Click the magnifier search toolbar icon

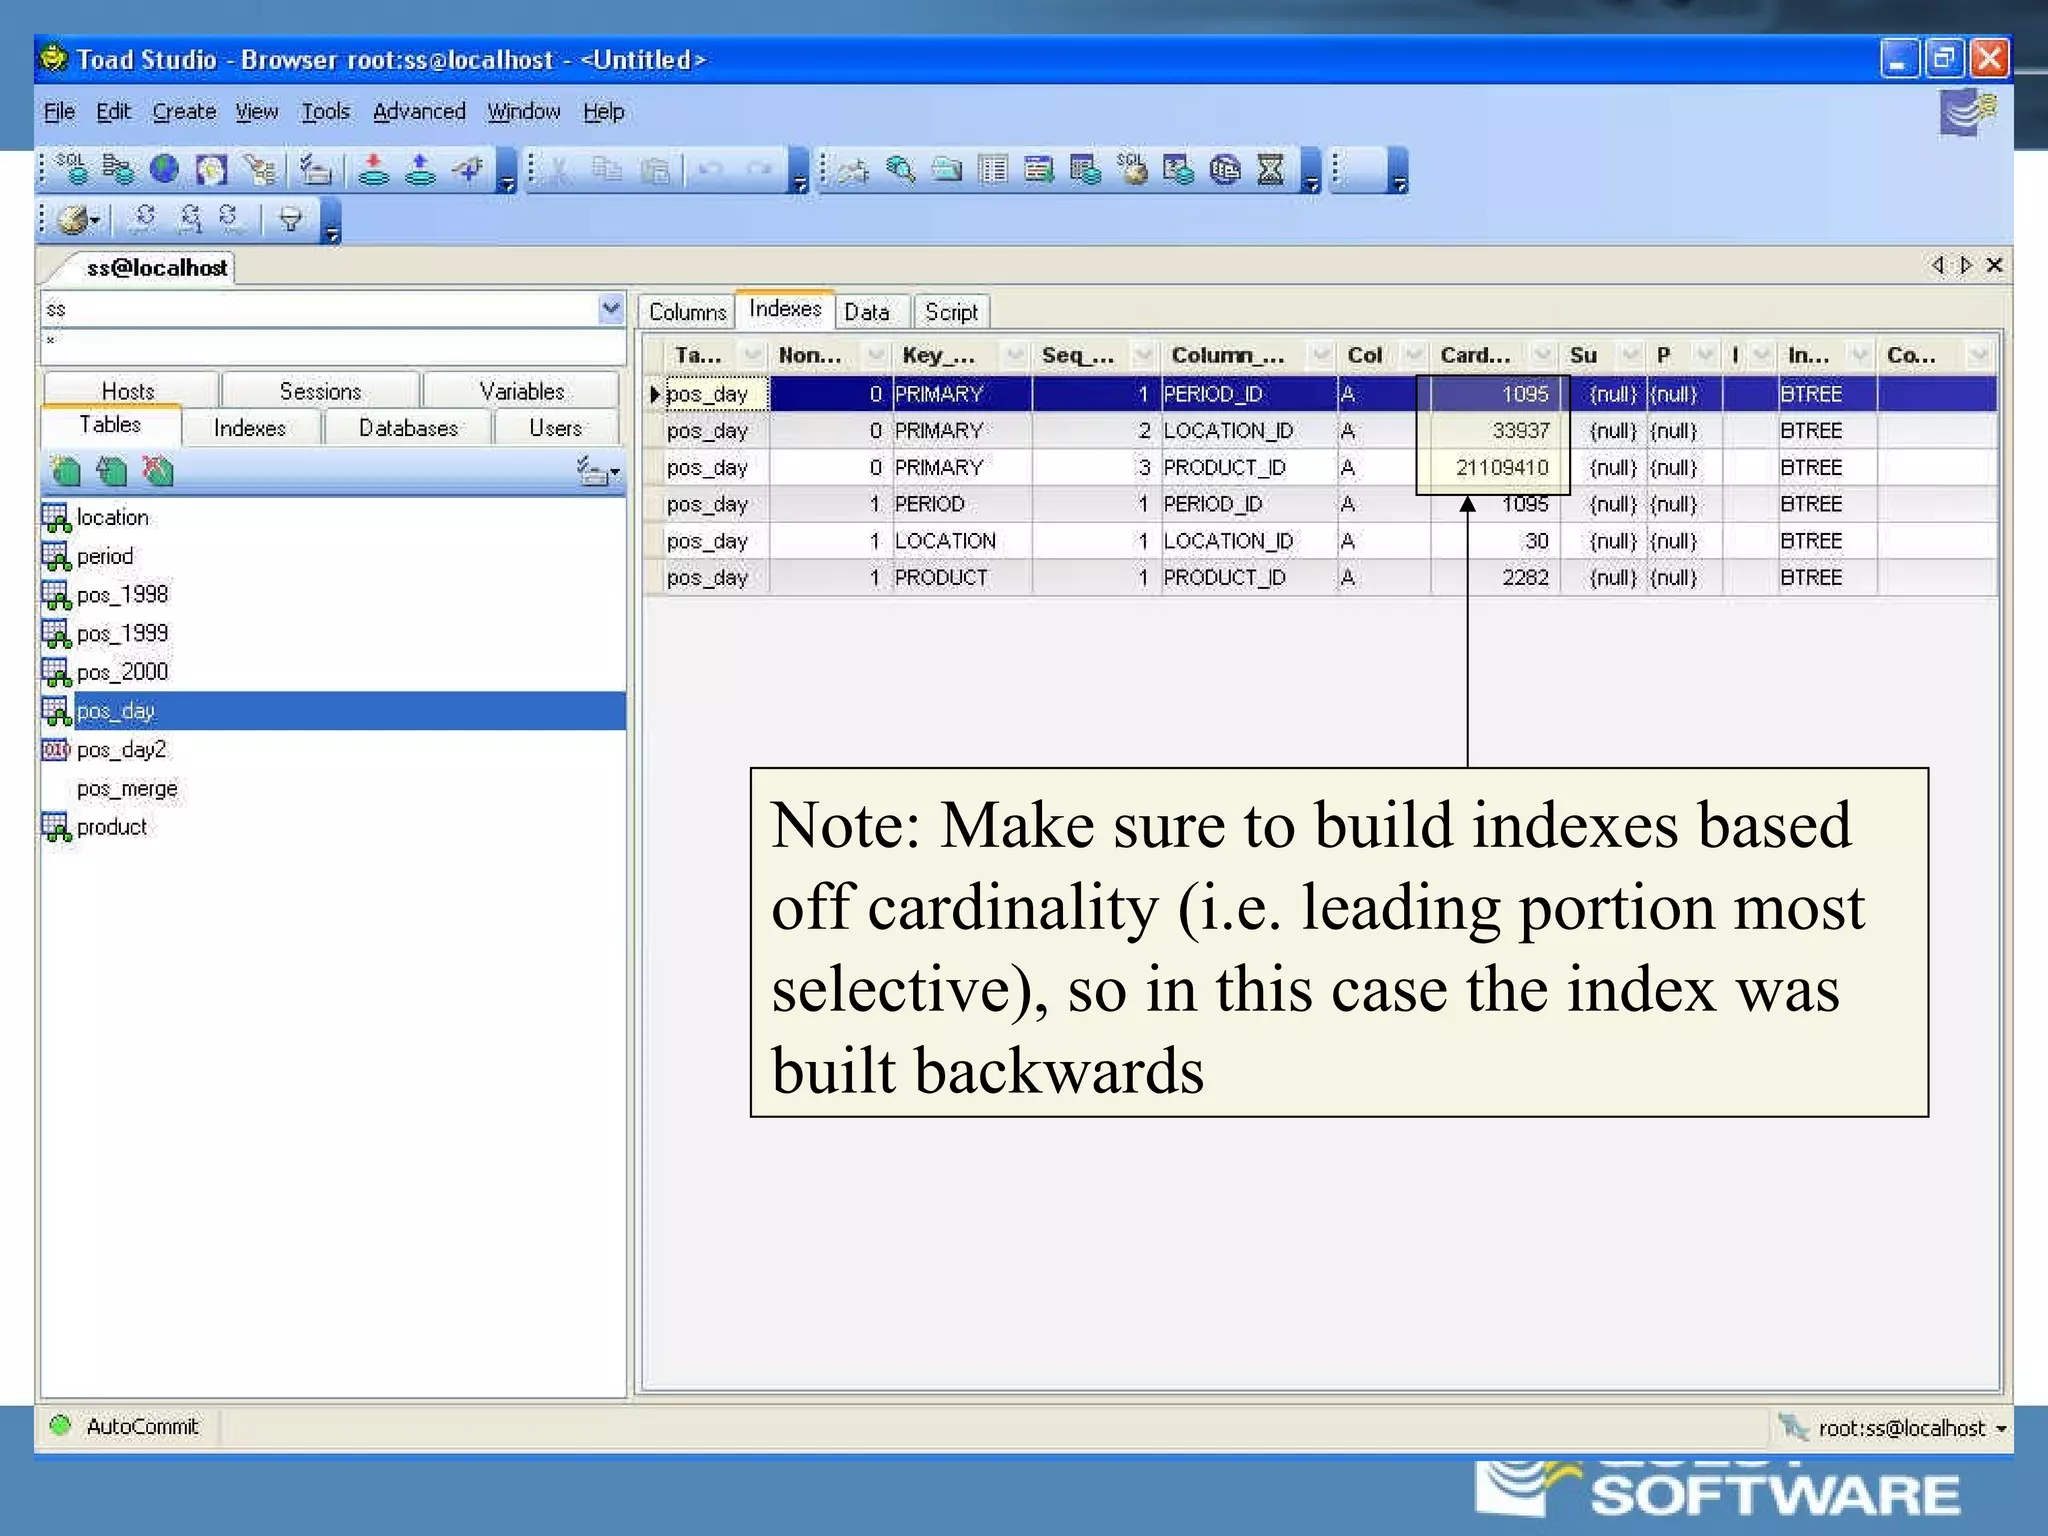click(x=900, y=169)
